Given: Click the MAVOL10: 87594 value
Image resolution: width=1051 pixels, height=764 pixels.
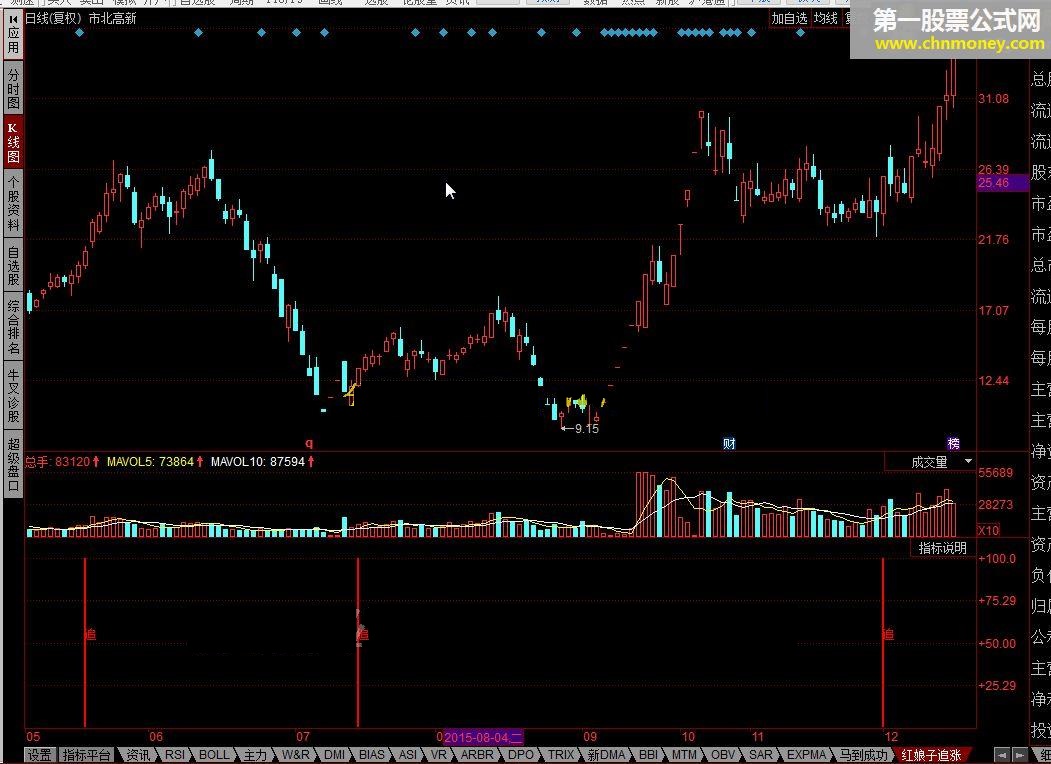Looking at the screenshot, I should tap(257, 462).
